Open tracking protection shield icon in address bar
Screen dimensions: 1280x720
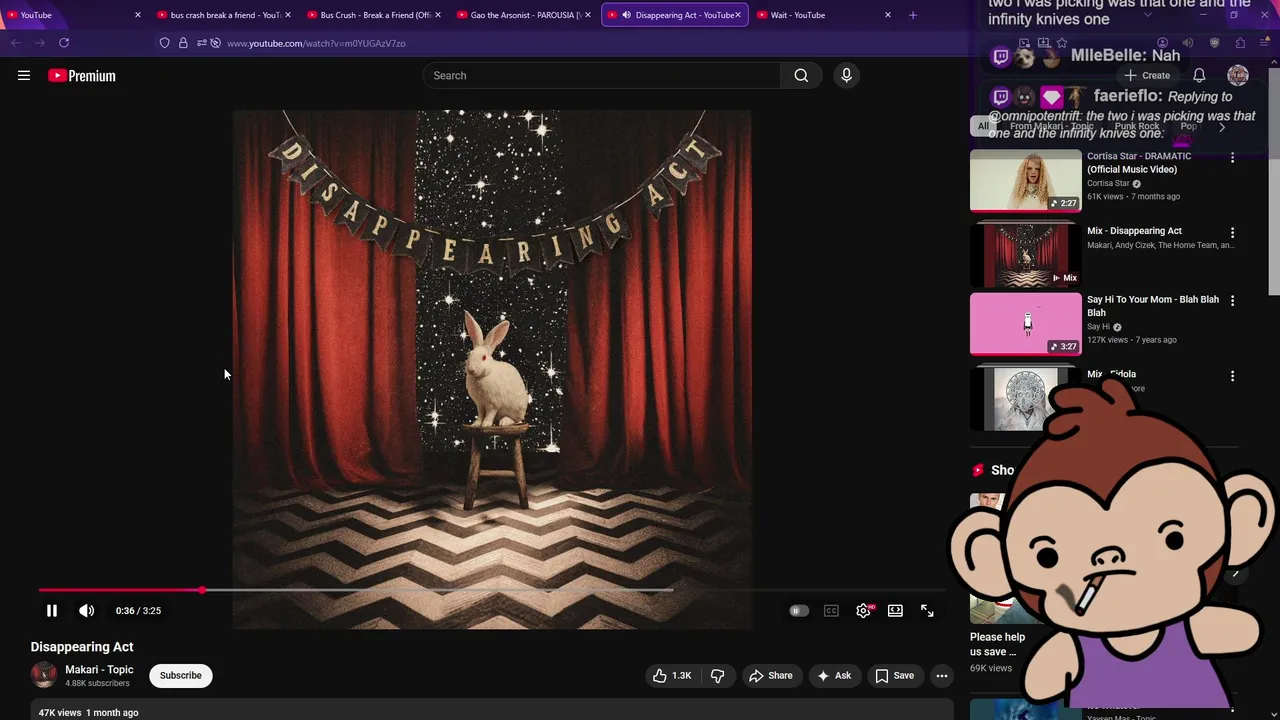[164, 43]
